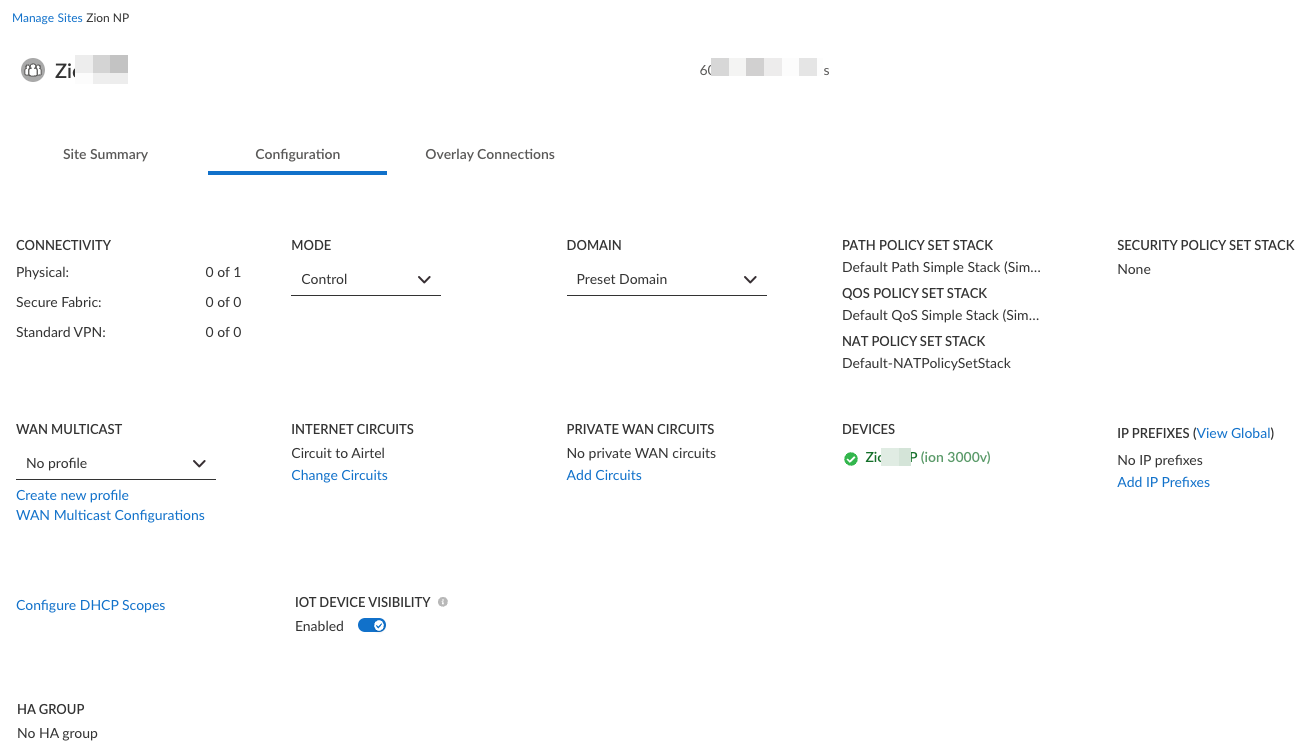This screenshot has width=1296, height=748.
Task: Open Configure DHCP Scopes
Action: [90, 606]
